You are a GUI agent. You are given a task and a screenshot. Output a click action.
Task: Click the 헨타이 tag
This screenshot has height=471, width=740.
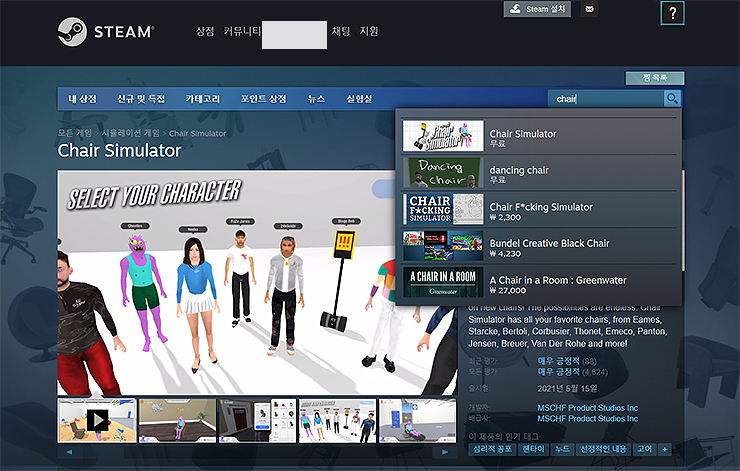533,449
